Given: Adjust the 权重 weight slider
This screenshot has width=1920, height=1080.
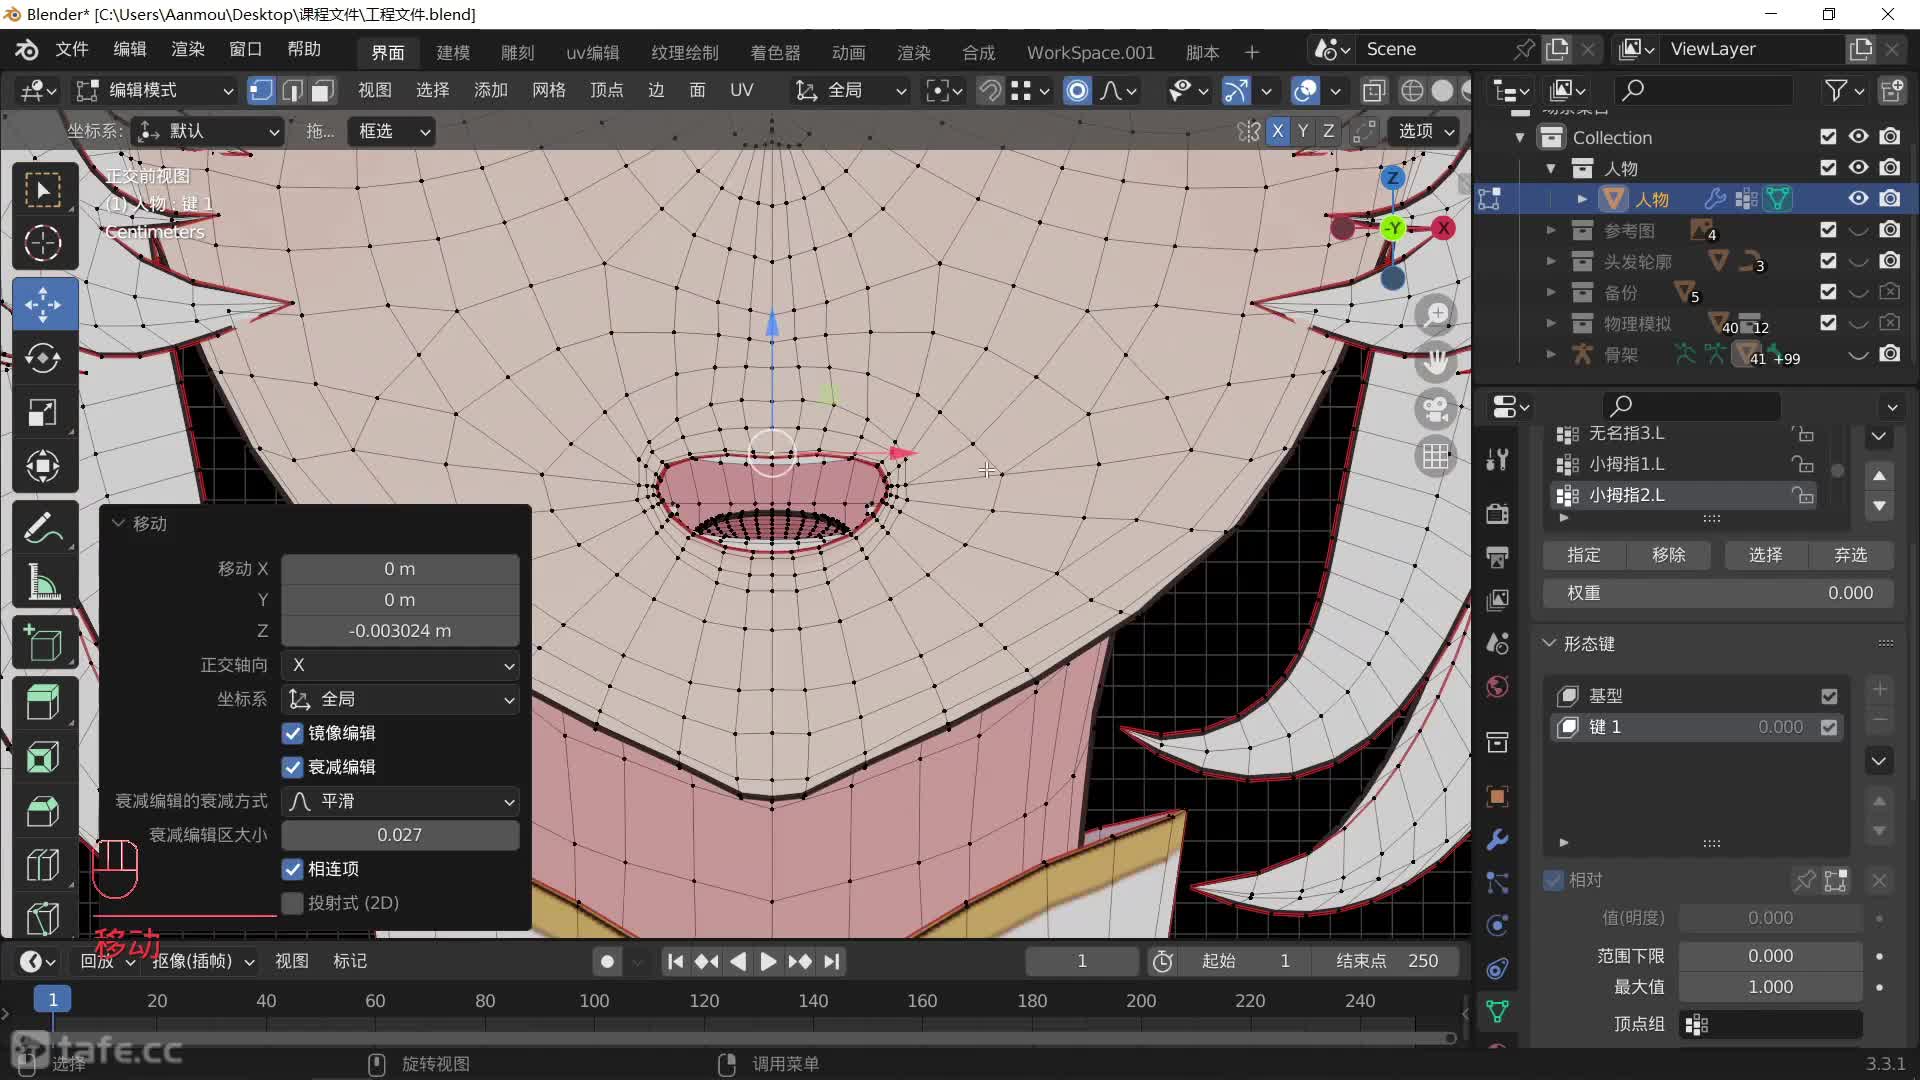Looking at the screenshot, I should point(1718,593).
